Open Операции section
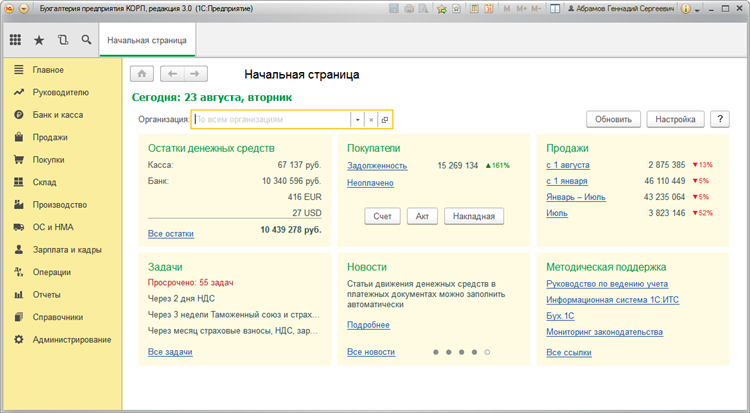 tap(52, 272)
